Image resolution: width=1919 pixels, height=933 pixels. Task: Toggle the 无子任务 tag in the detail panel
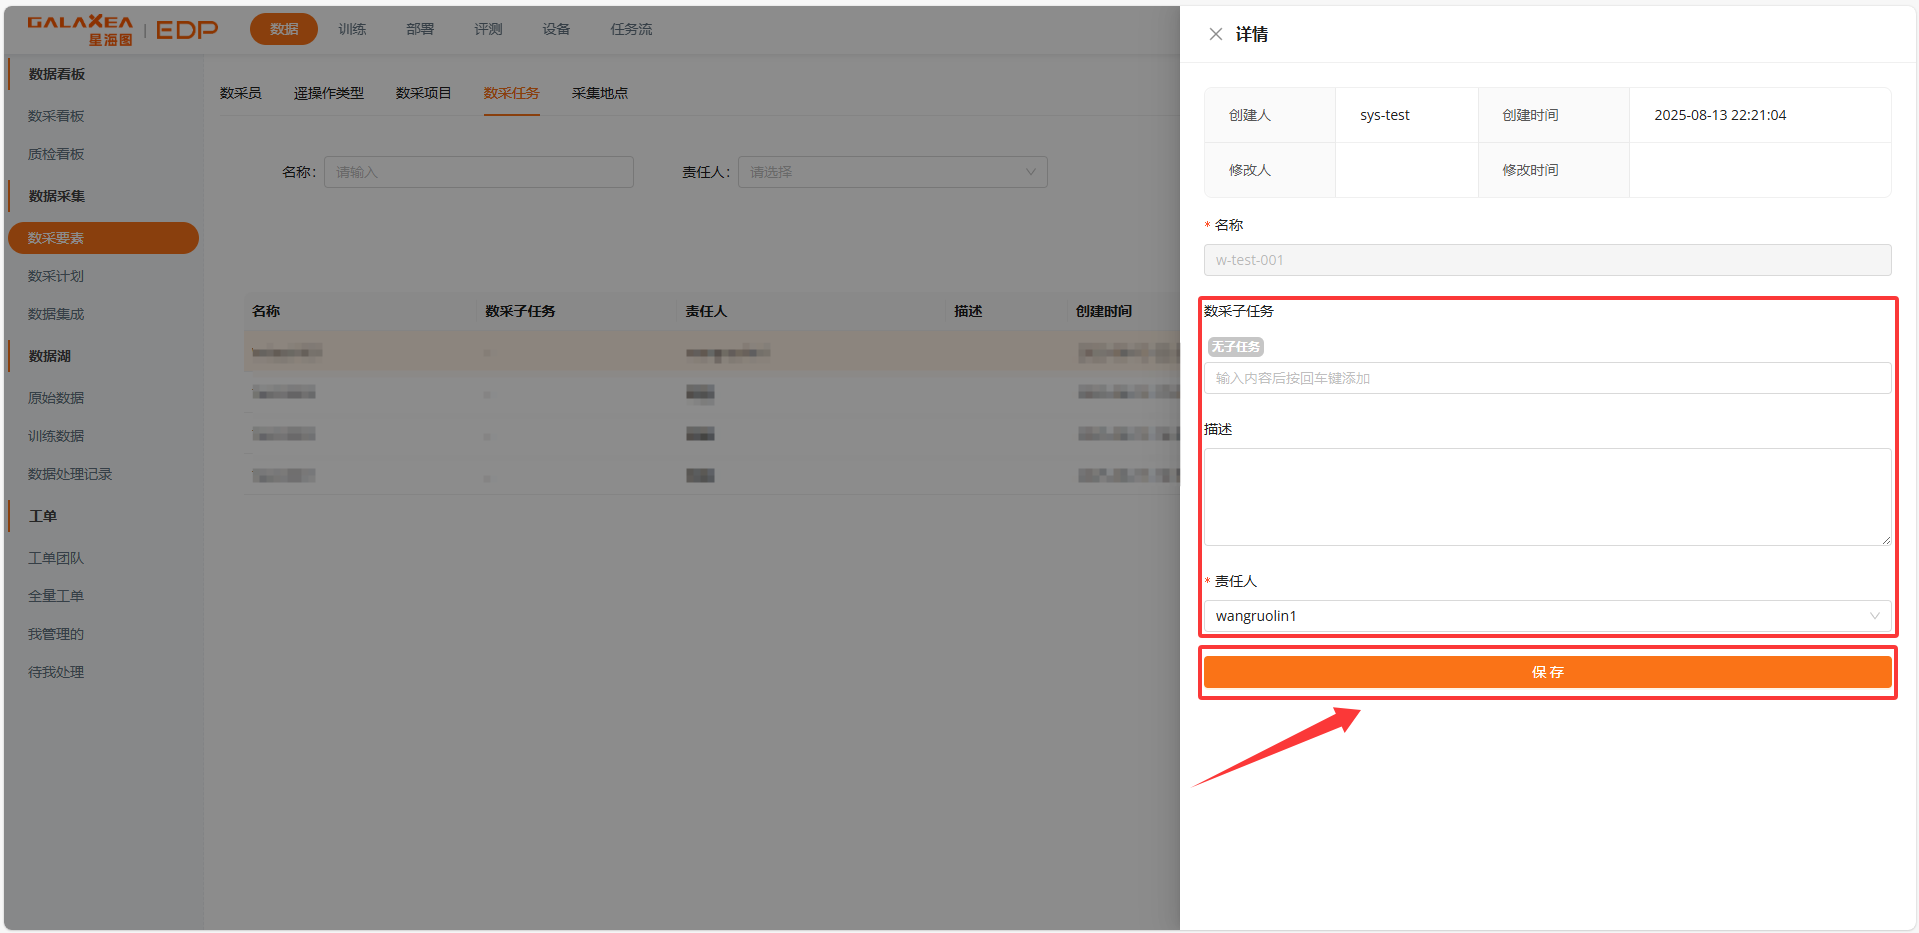pos(1236,346)
